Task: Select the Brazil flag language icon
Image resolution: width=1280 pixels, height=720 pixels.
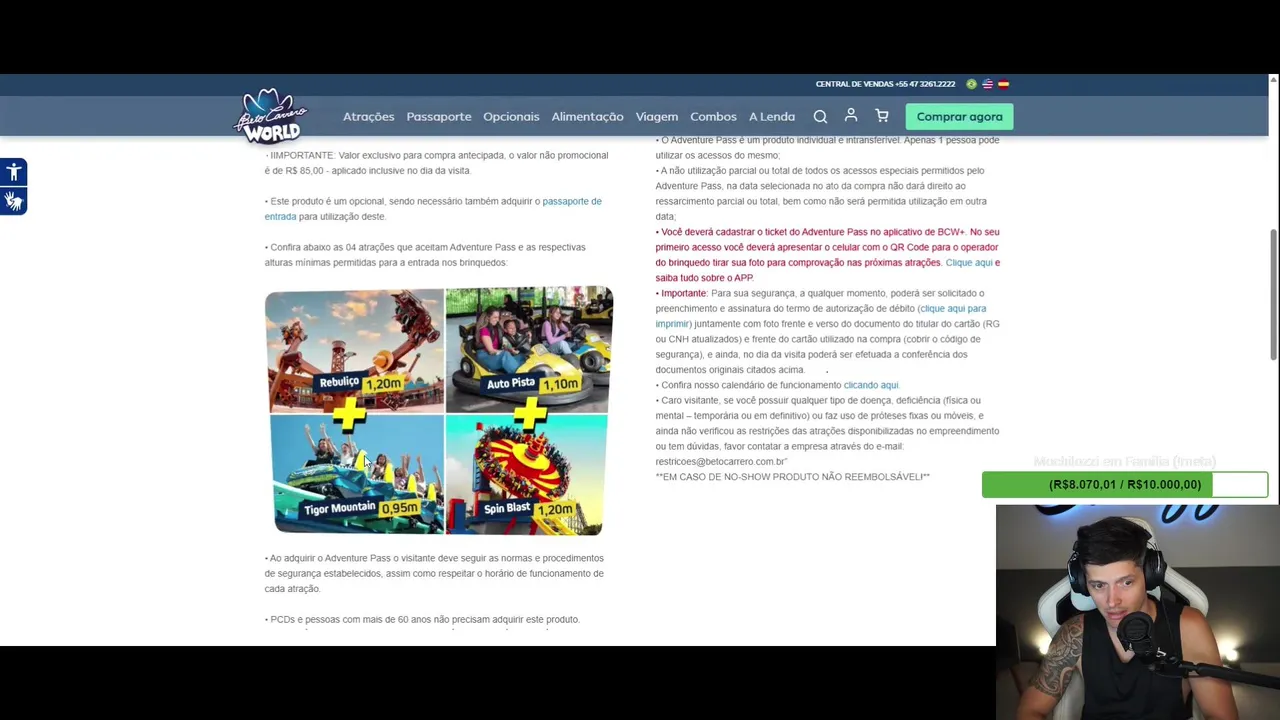Action: pyautogui.click(x=971, y=84)
